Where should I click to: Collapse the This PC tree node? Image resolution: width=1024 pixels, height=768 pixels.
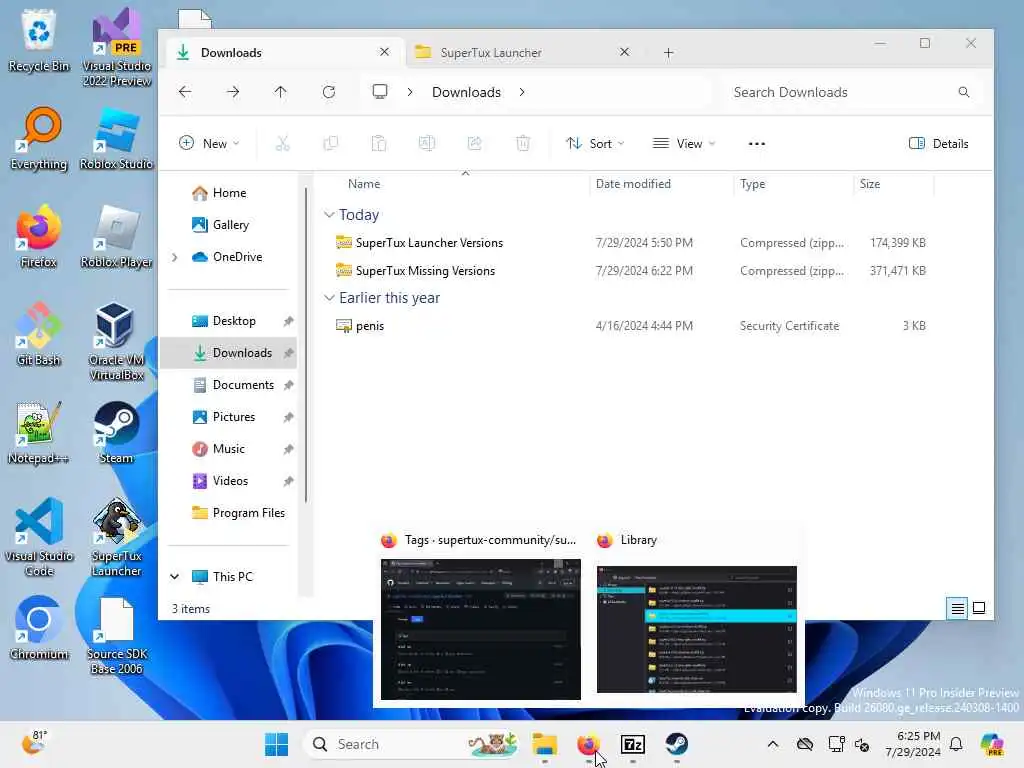point(174,577)
